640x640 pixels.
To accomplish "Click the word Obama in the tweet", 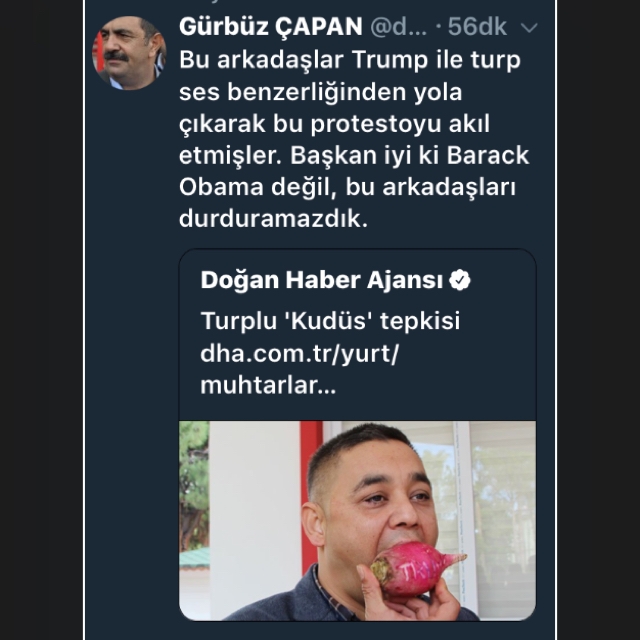I will pos(221,187).
